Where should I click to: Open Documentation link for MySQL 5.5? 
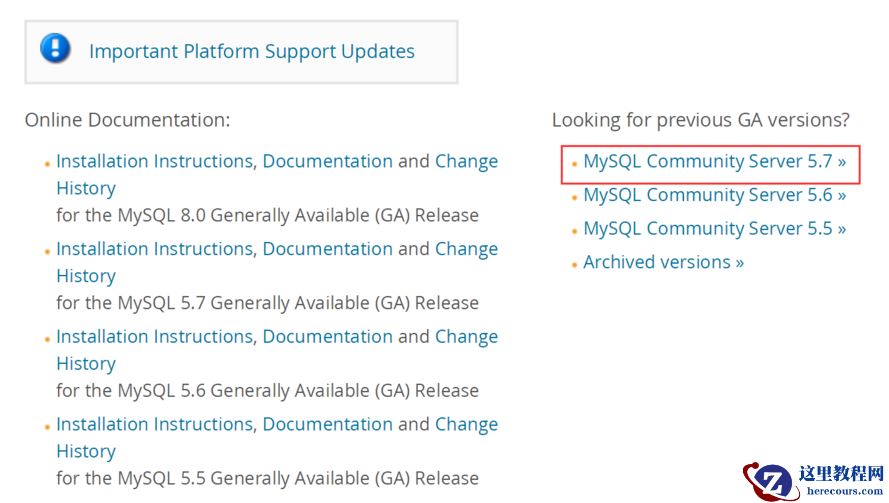(327, 425)
